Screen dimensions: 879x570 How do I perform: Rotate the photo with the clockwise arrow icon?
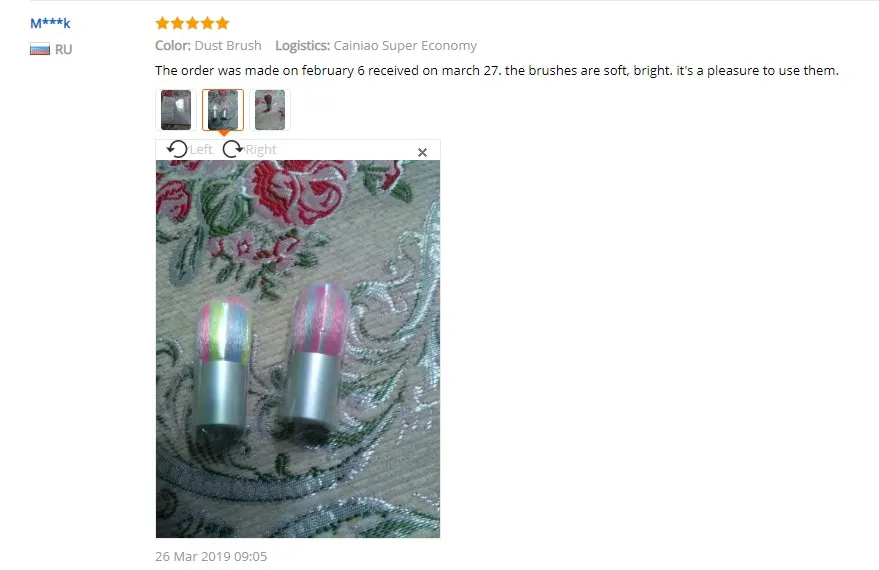pos(233,149)
